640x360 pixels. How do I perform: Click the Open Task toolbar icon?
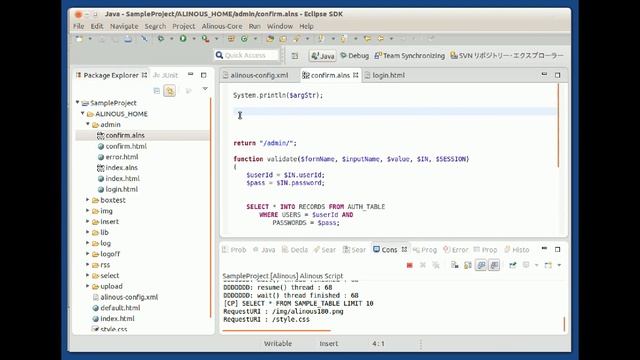[x=283, y=39]
